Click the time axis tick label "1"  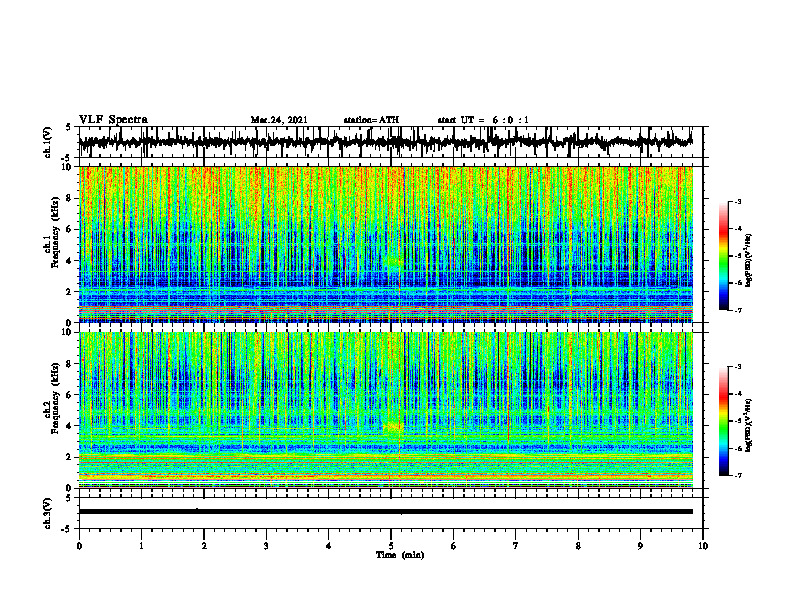click(x=141, y=546)
